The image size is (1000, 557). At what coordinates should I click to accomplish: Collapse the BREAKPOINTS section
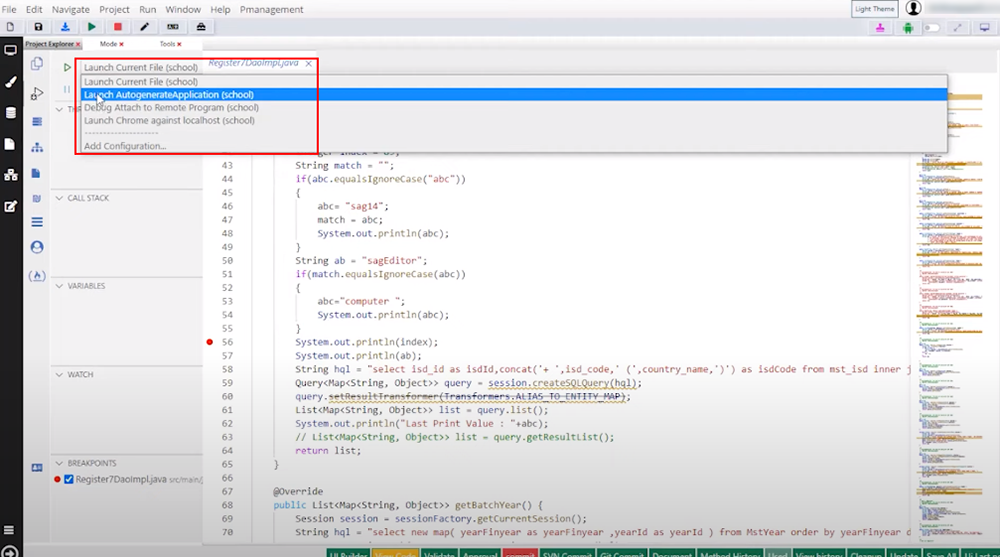(x=59, y=463)
